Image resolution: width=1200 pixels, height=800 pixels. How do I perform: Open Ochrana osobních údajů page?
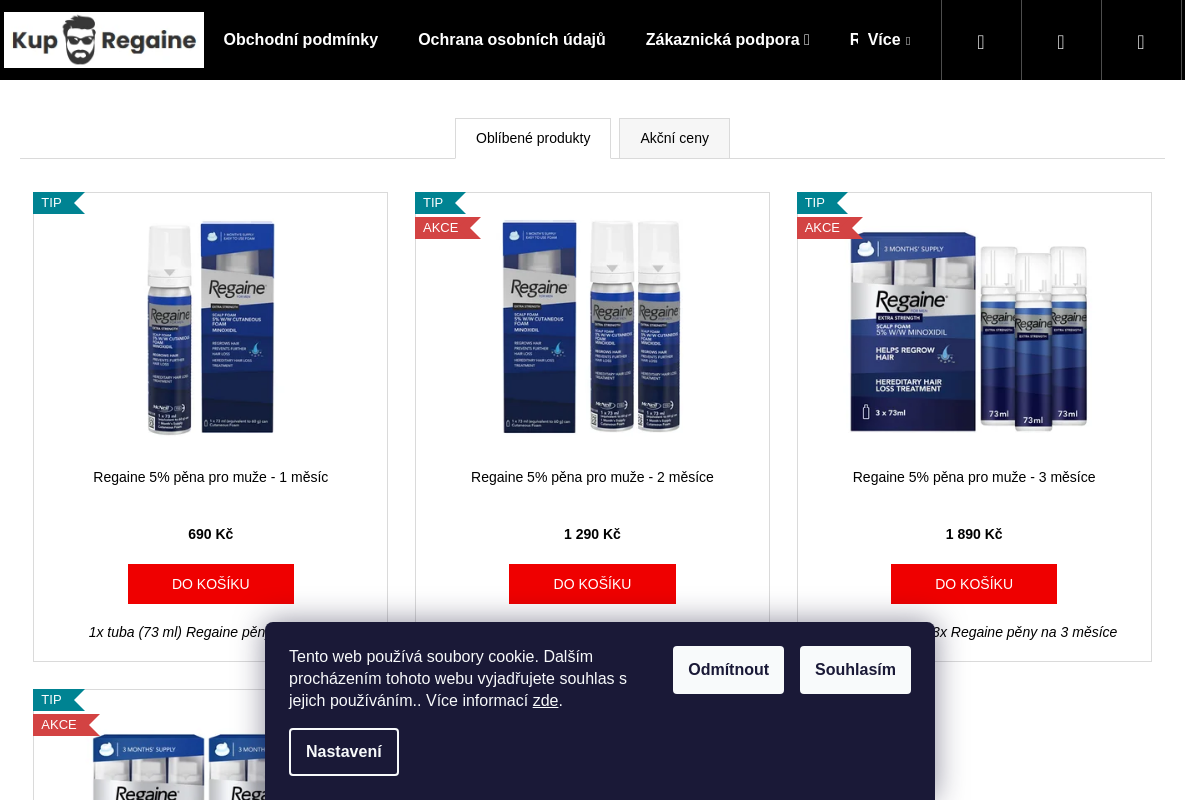512,40
